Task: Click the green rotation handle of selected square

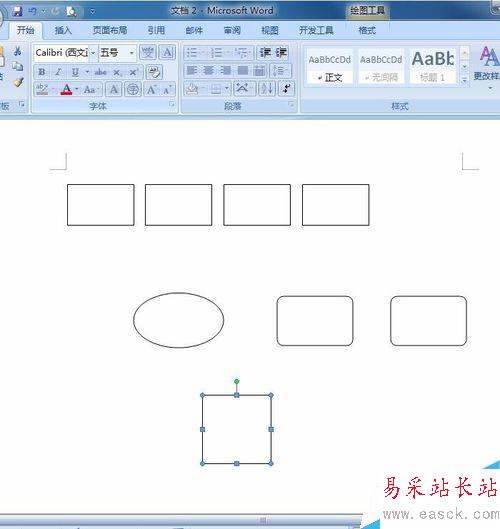Action: click(237, 382)
